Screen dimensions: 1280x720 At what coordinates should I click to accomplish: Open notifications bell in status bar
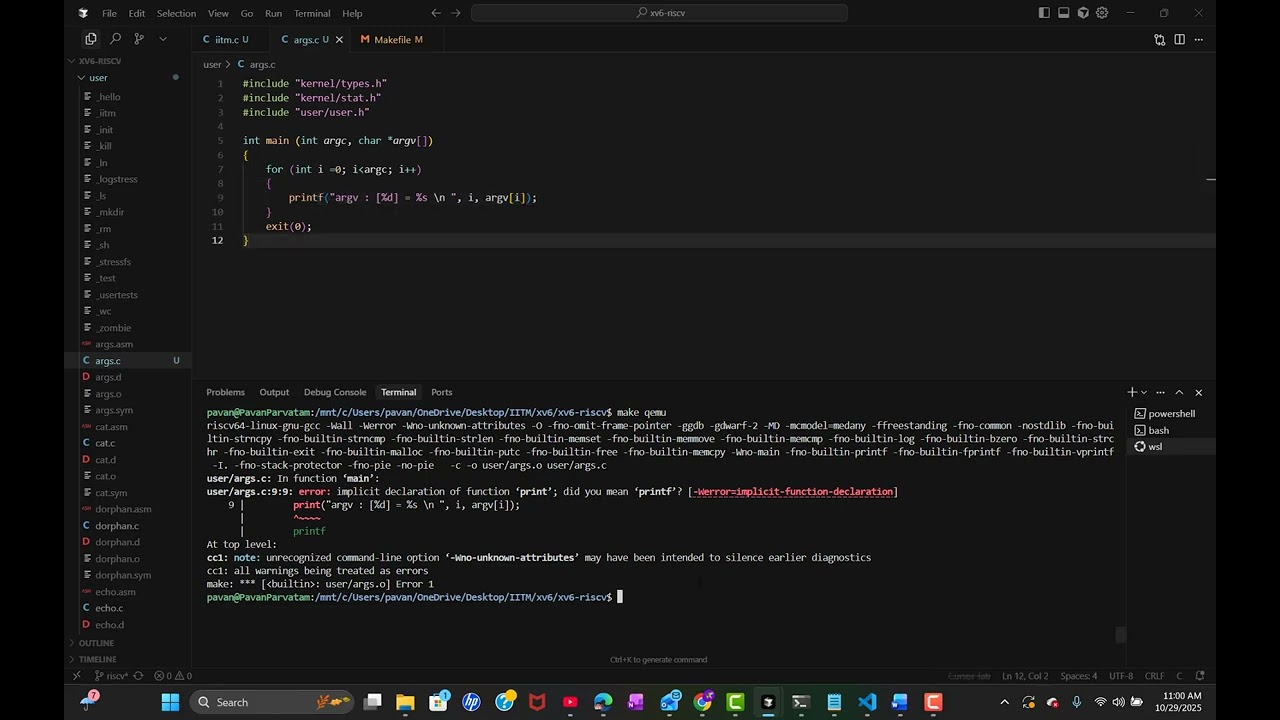point(1200,676)
